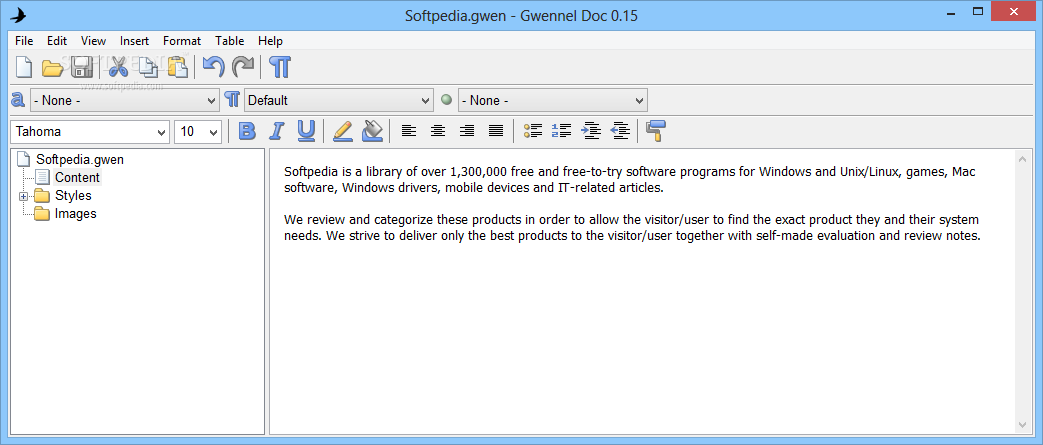The width and height of the screenshot is (1043, 445).
Task: Cut selection with the scissors icon
Action: pyautogui.click(x=118, y=67)
